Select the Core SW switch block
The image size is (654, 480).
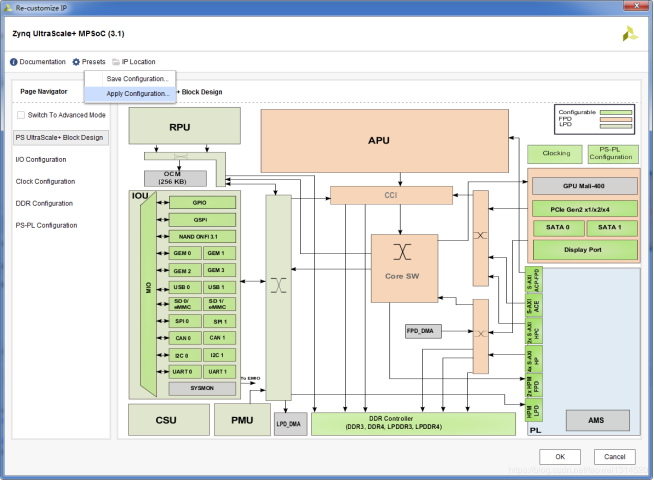tap(404, 268)
